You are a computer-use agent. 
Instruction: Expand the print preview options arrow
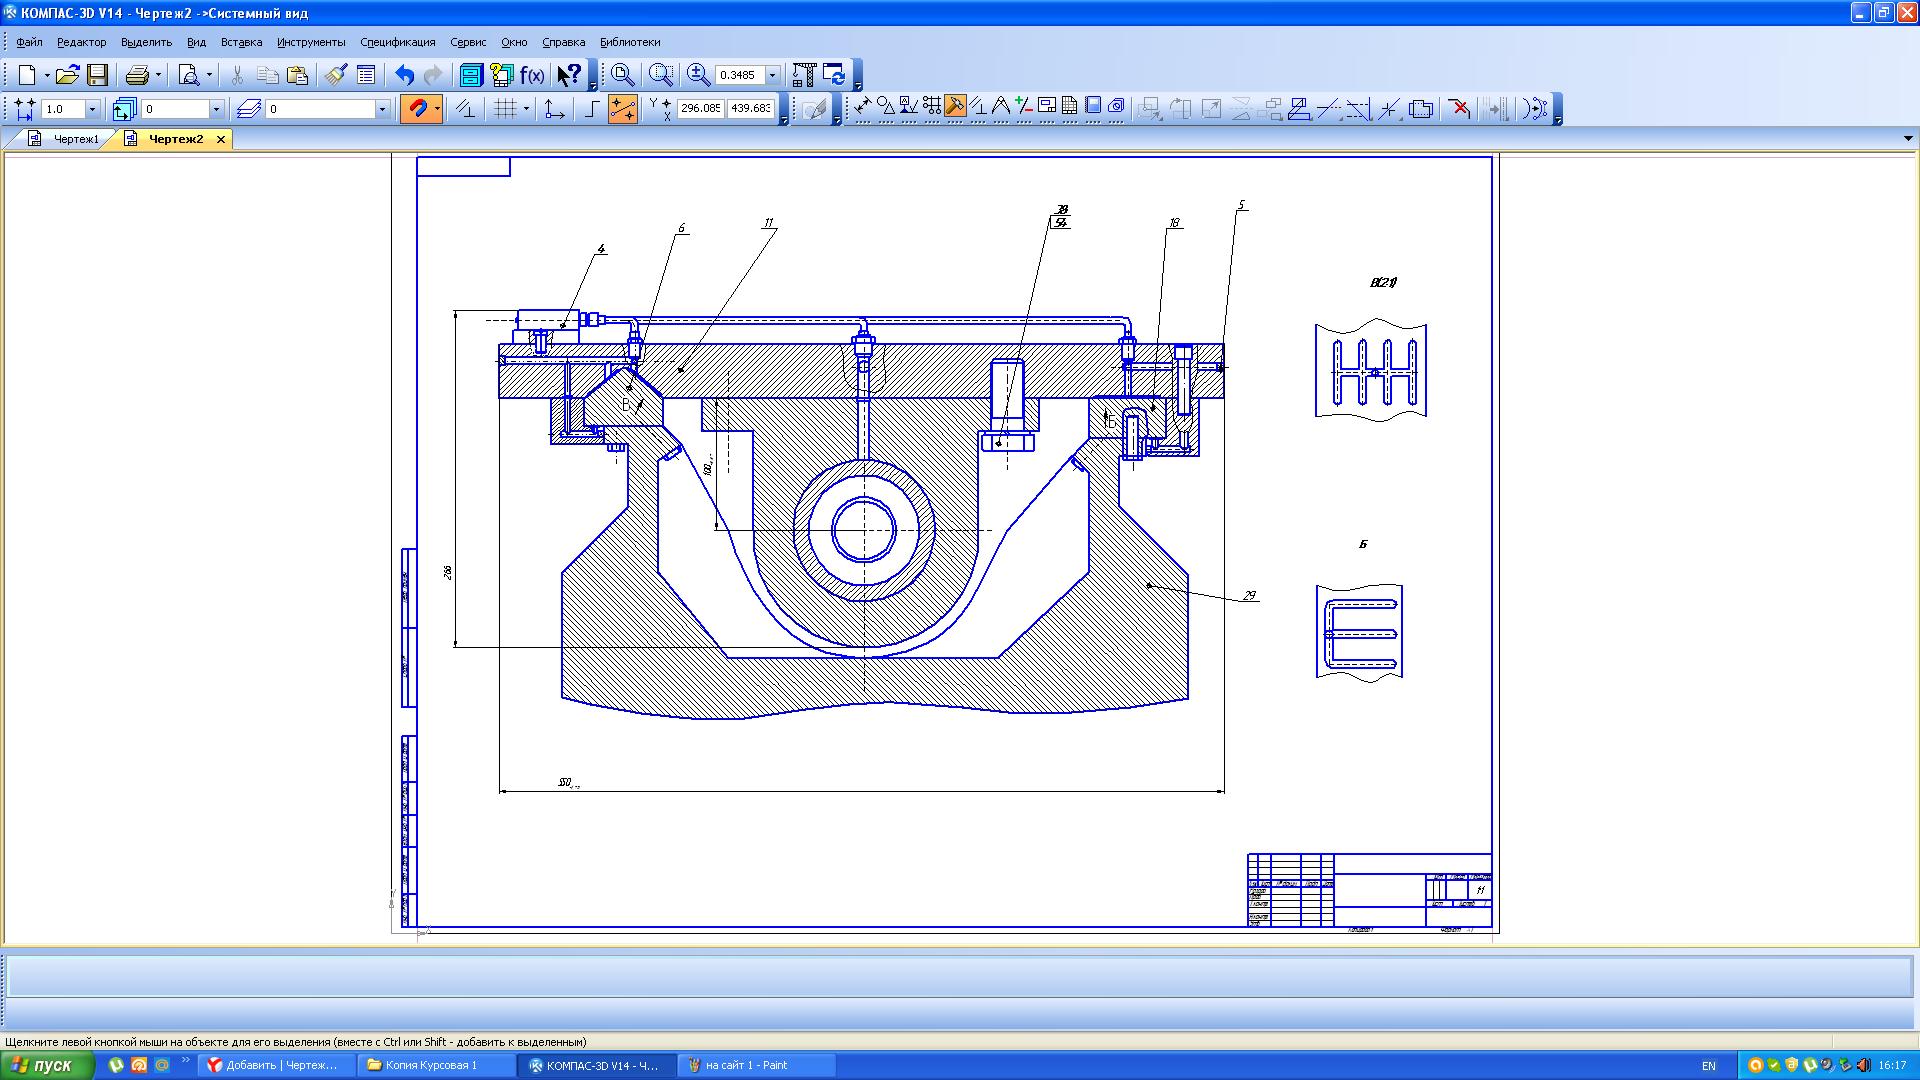point(209,76)
